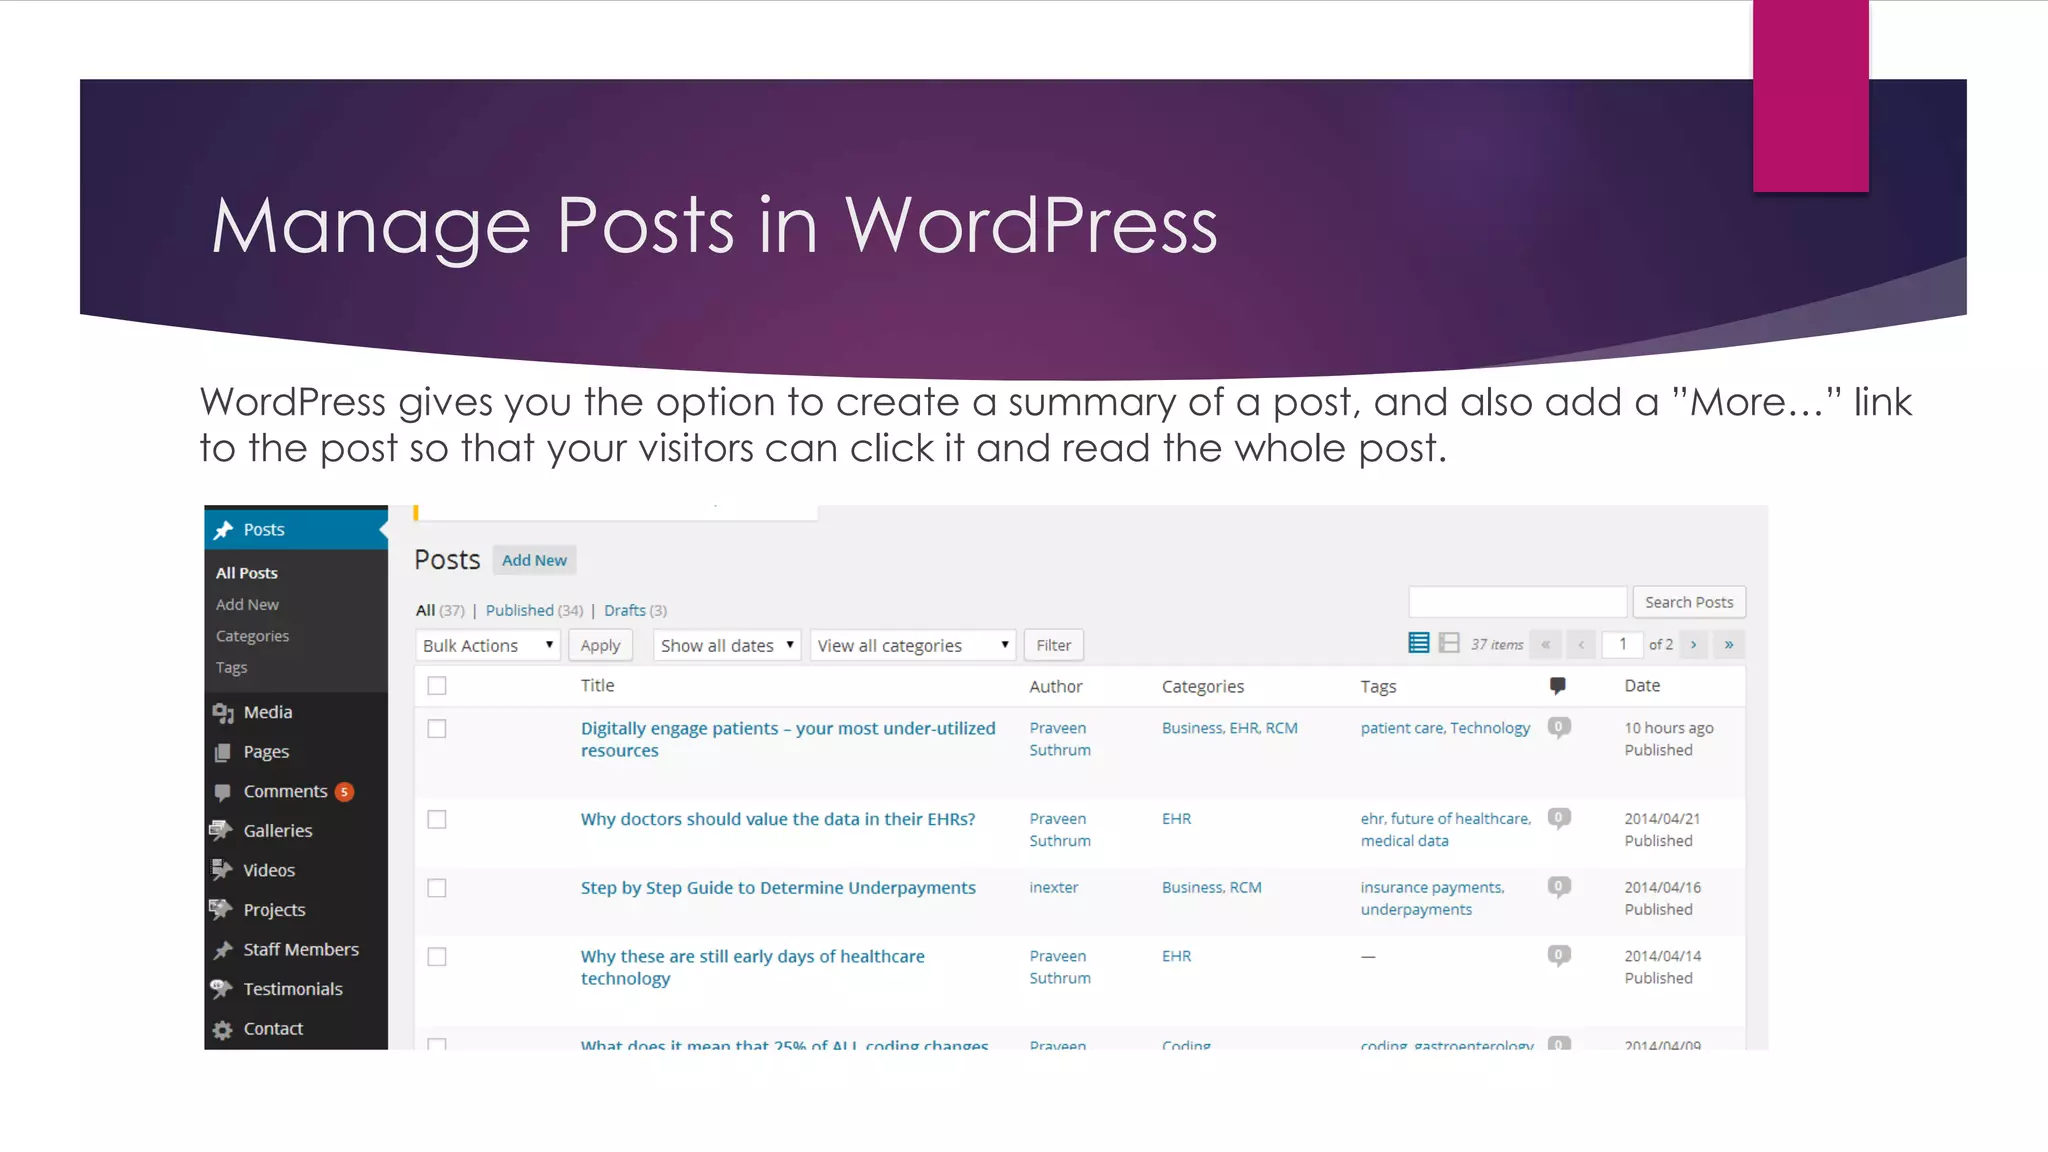Viewport: 2048px width, 1152px height.
Task: Check the Digitally engage patients post checkbox
Action: pyautogui.click(x=437, y=729)
